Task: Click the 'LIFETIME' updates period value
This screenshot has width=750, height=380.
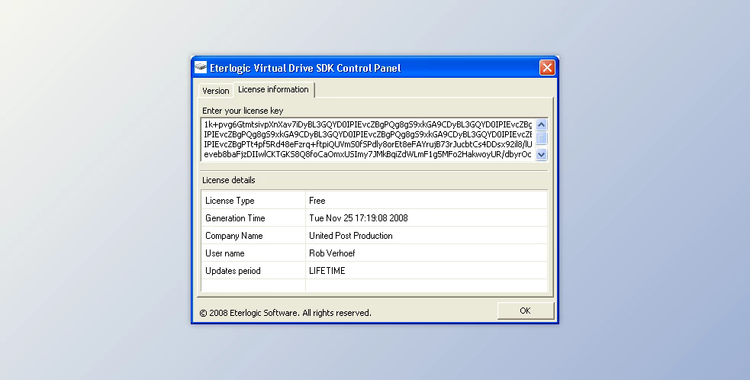Action: click(327, 270)
